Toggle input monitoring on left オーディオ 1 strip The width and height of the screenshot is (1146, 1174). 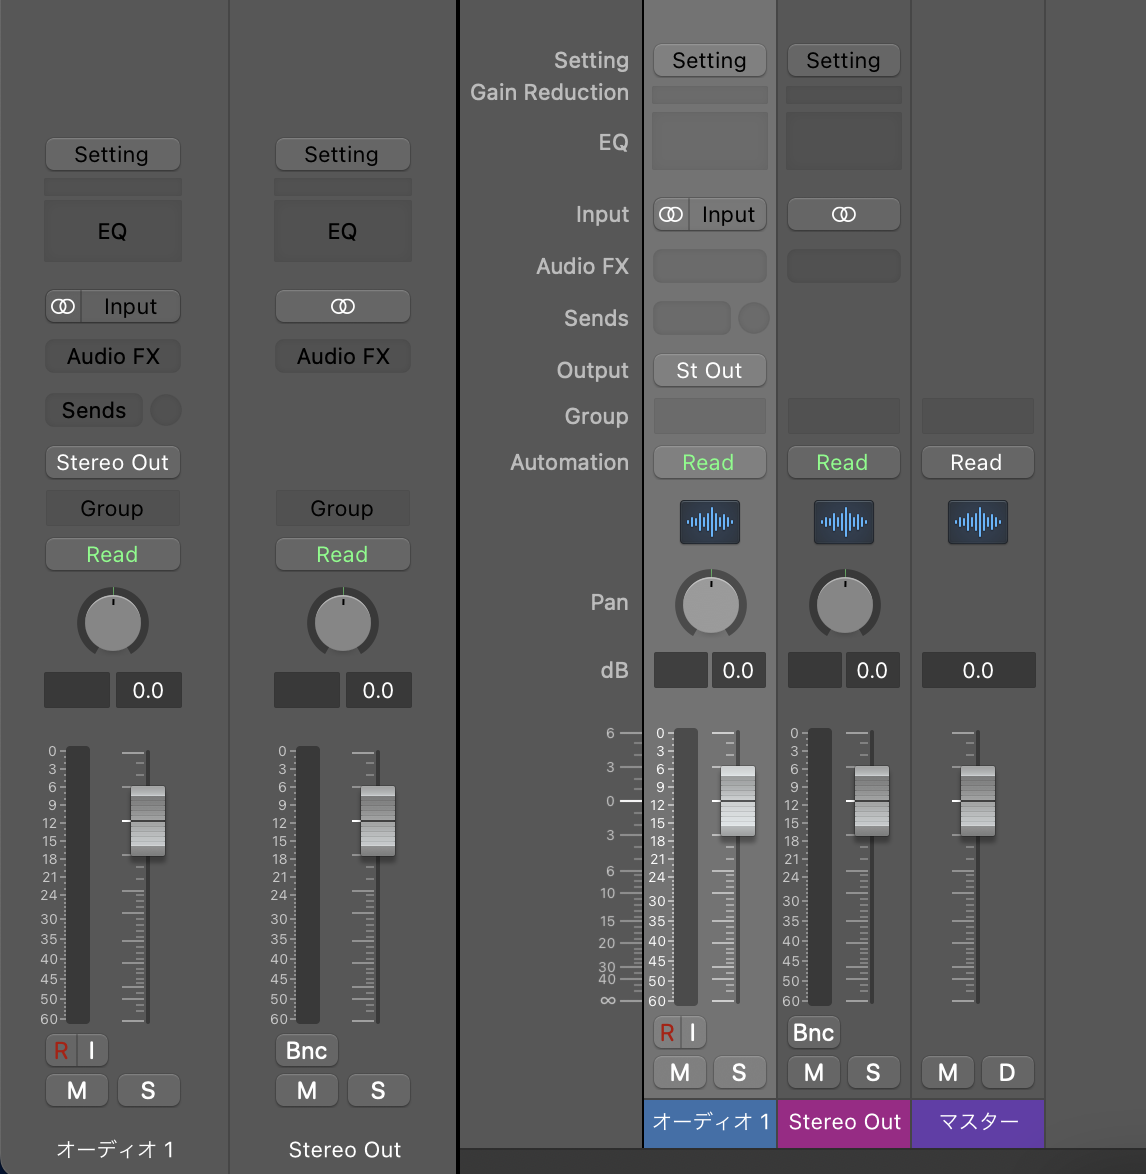[92, 1050]
